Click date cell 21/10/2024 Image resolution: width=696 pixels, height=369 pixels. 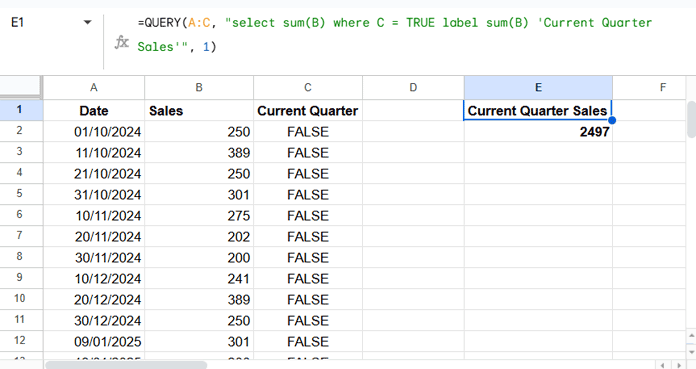tap(94, 173)
